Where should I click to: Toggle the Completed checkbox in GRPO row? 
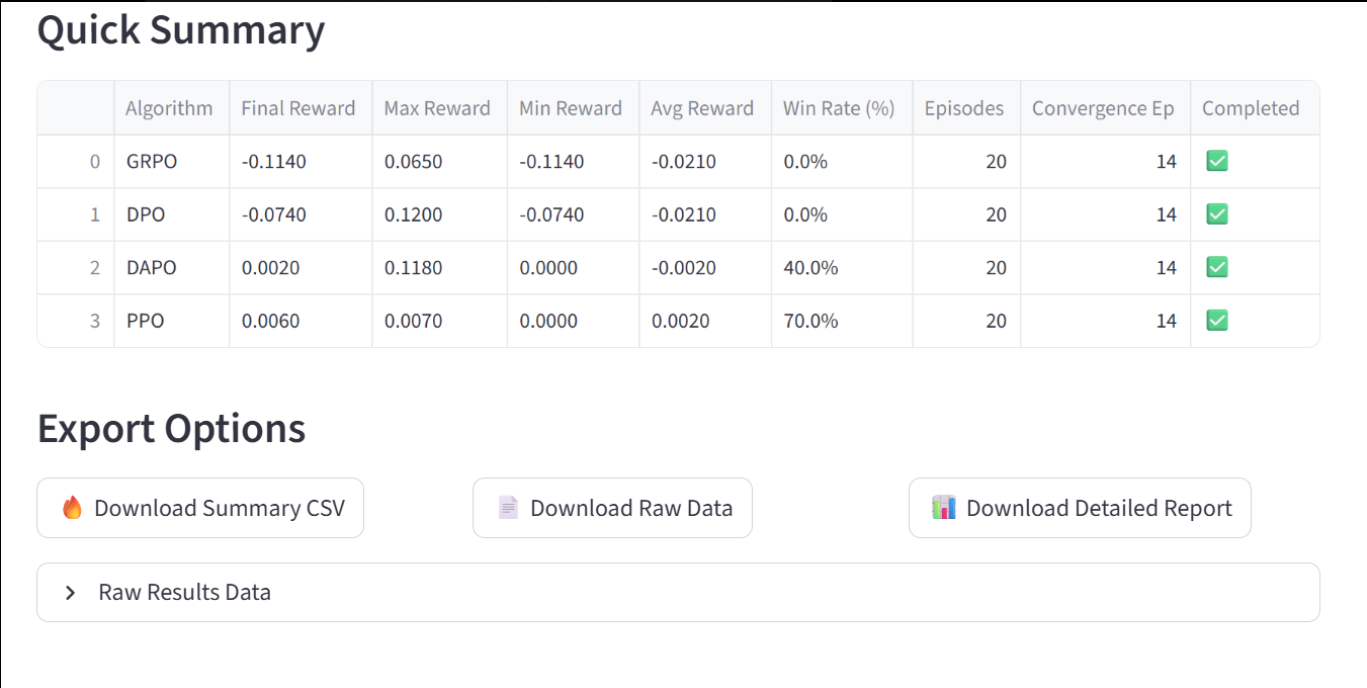(x=1217, y=161)
